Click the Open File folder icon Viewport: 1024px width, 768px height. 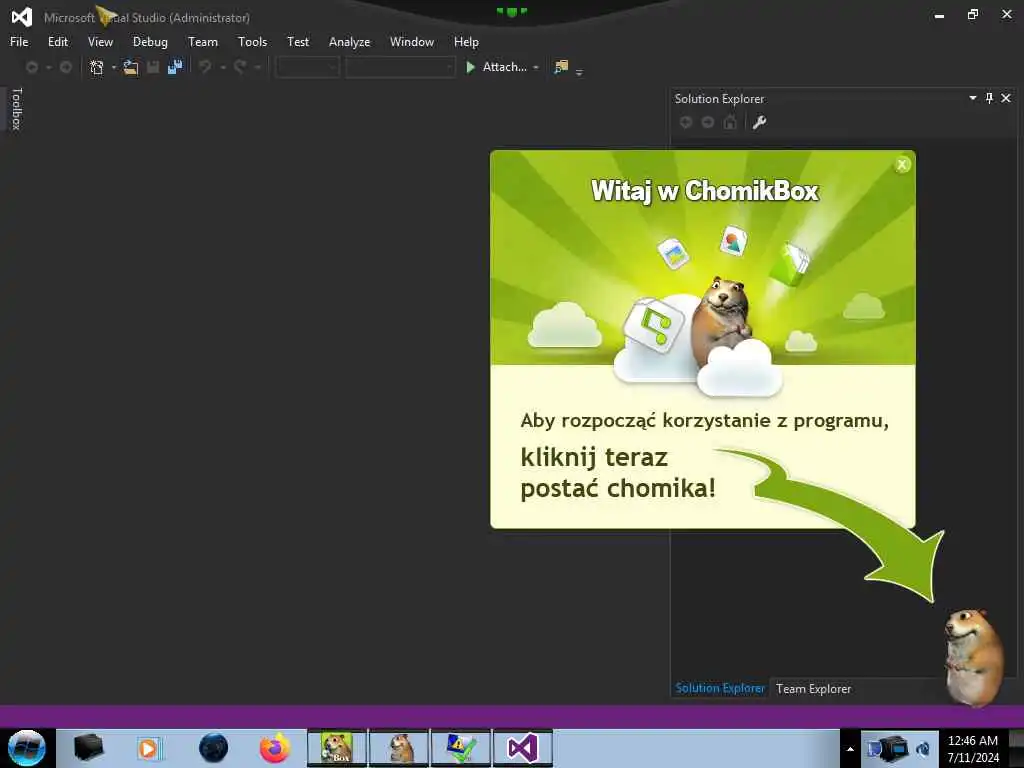click(x=131, y=67)
